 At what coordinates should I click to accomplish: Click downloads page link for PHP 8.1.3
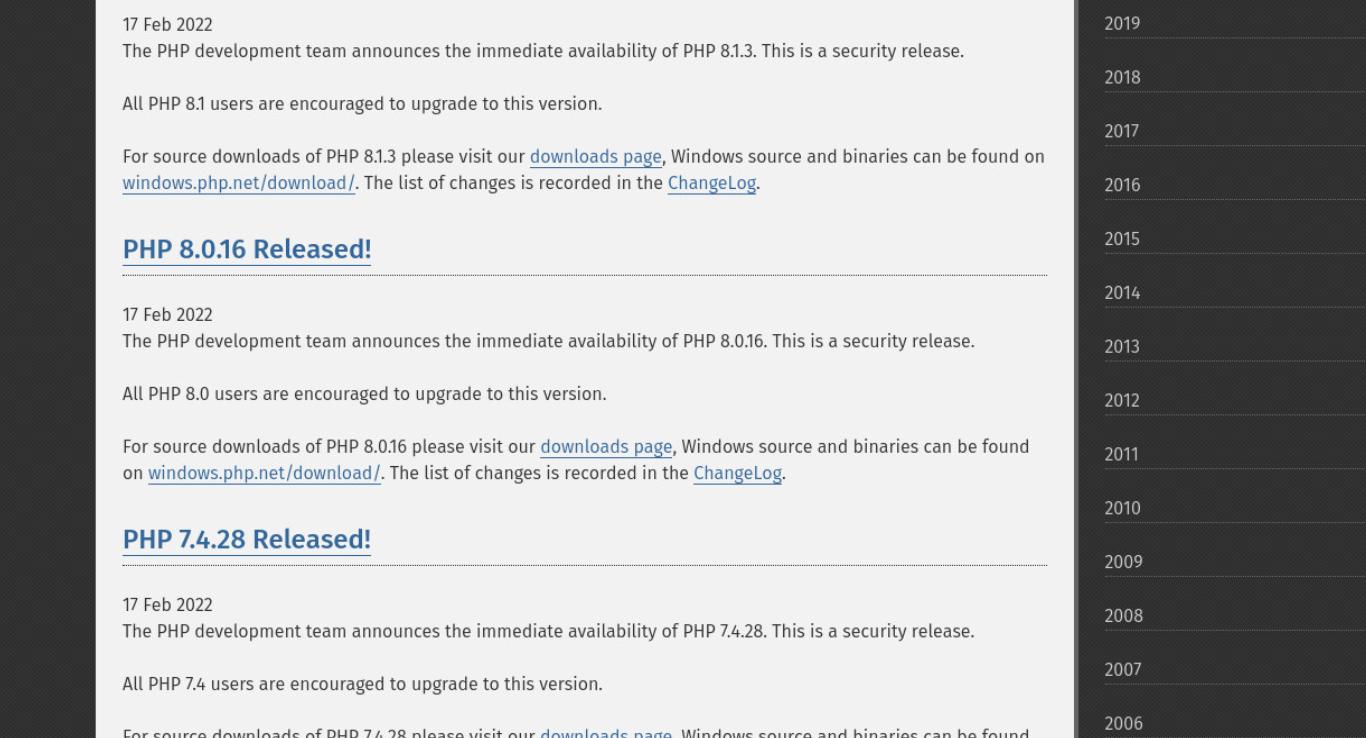tap(595, 157)
